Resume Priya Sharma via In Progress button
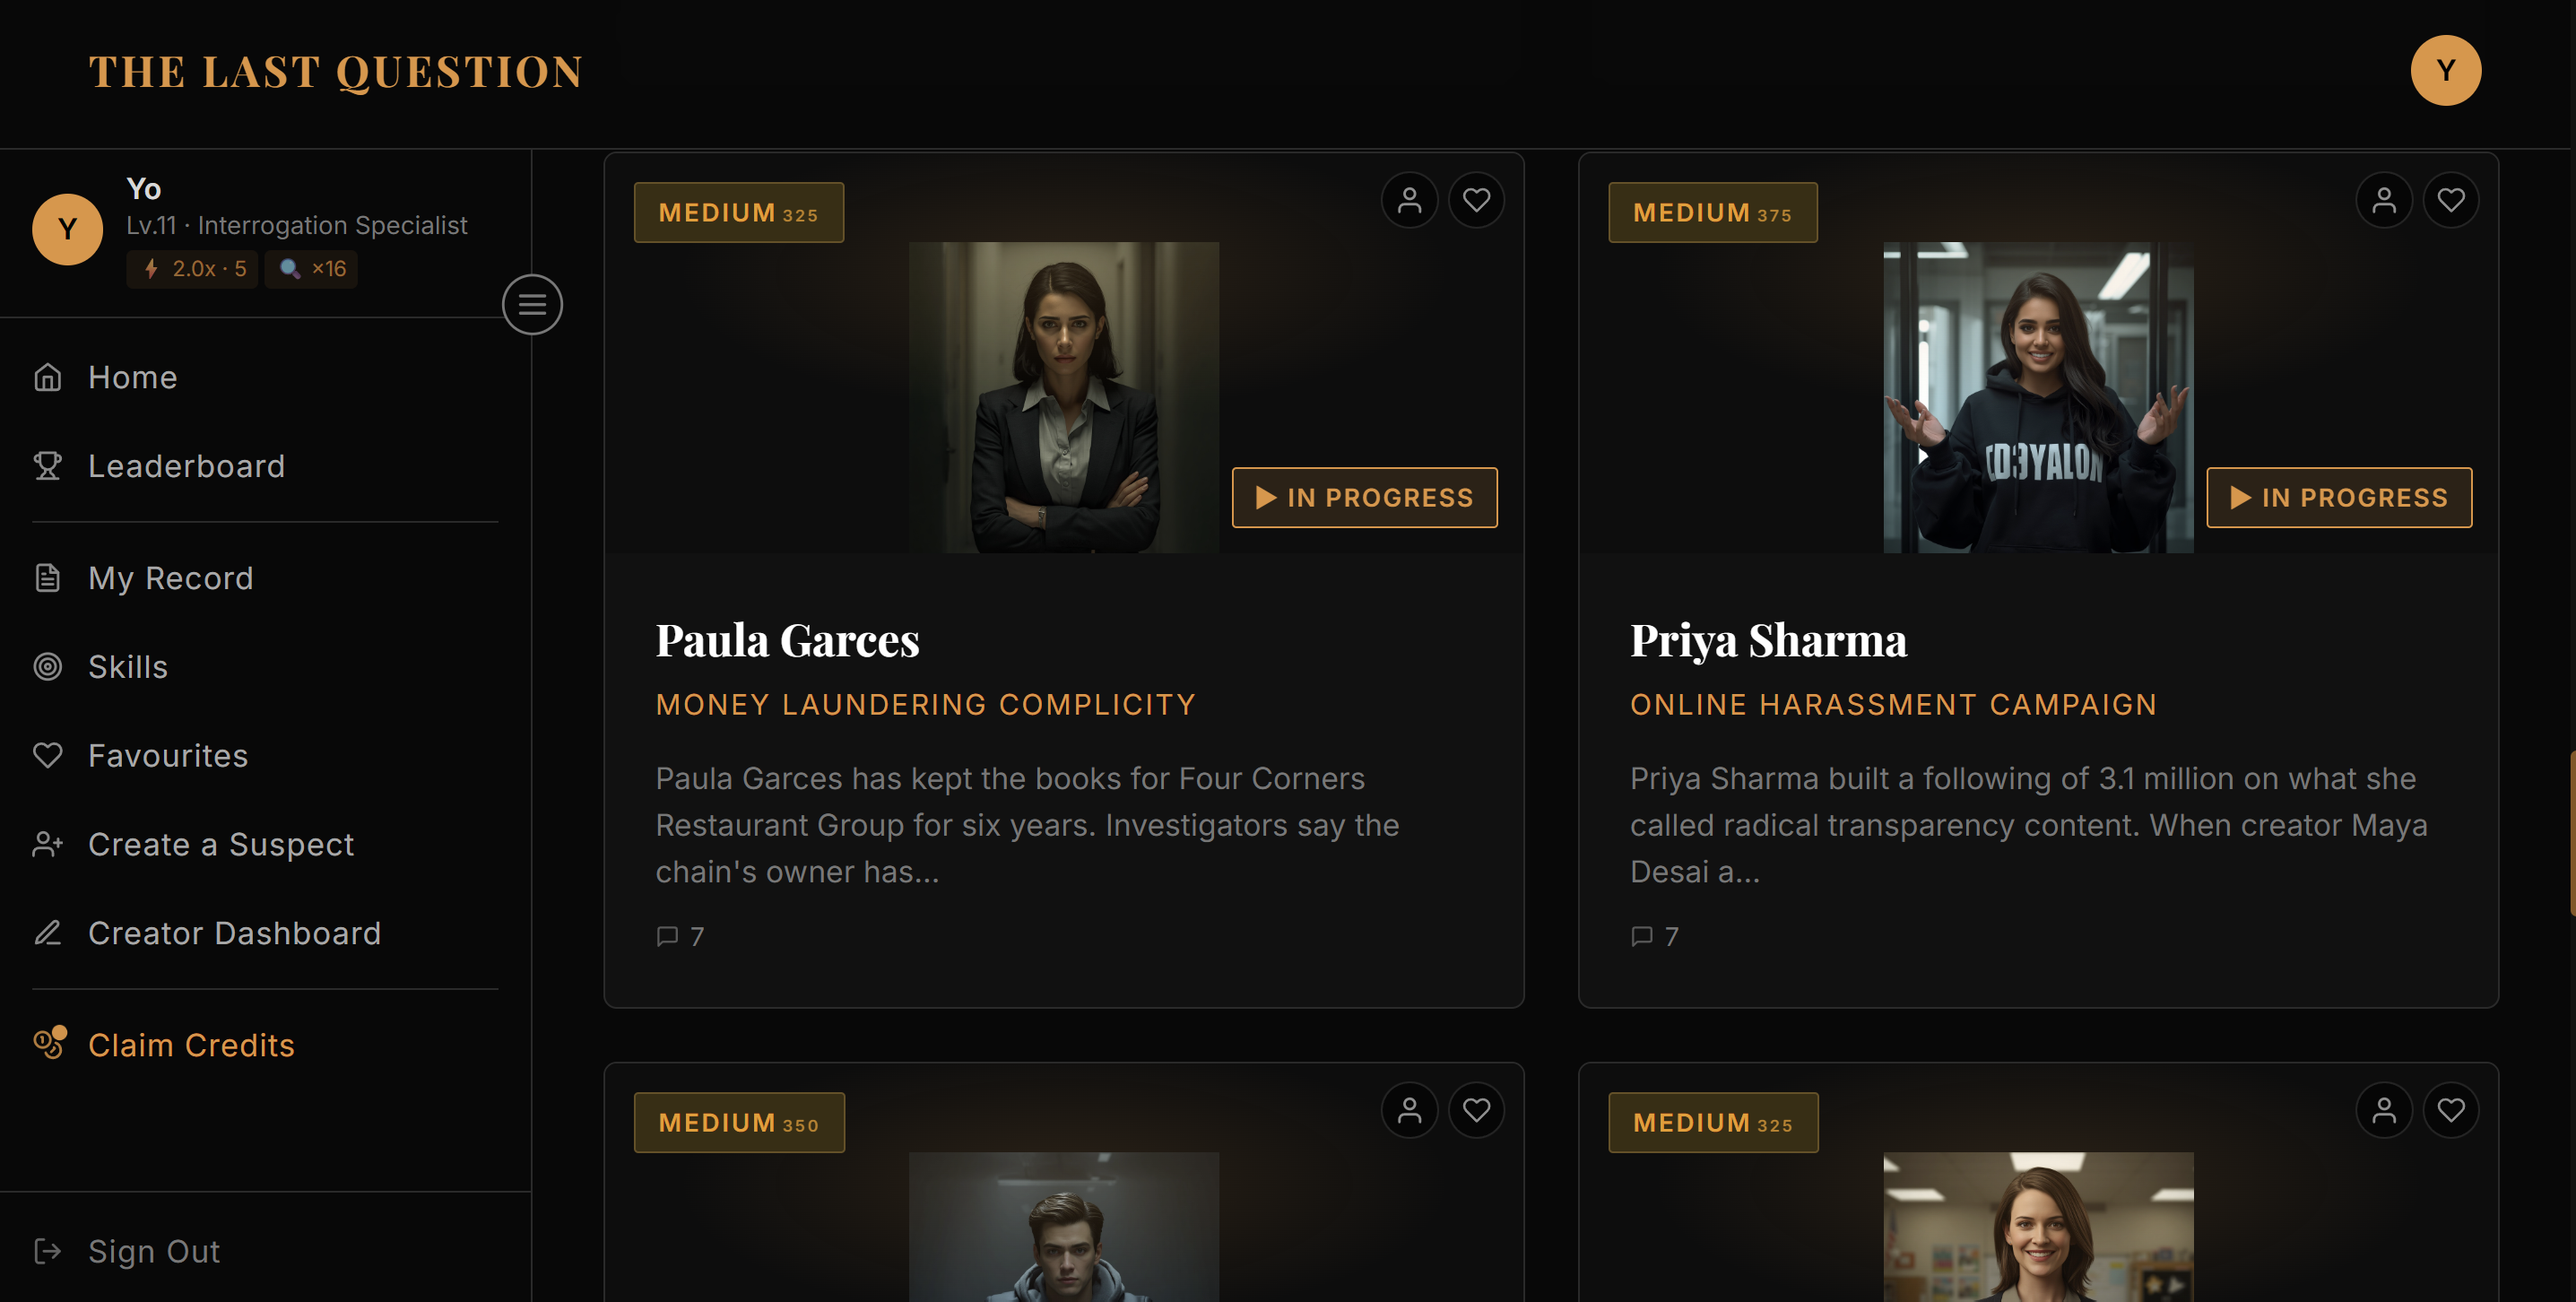This screenshot has width=2576, height=1302. [x=2339, y=497]
